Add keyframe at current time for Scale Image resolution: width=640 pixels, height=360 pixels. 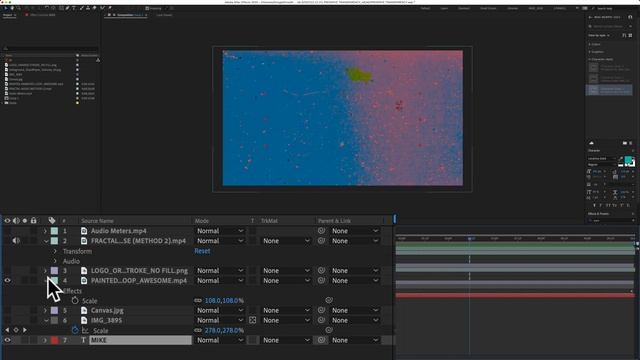16,330
